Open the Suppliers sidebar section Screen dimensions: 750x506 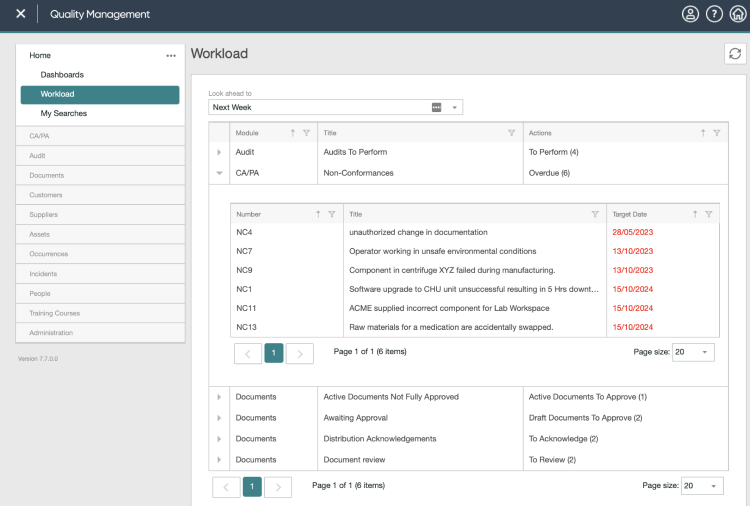tap(100, 215)
